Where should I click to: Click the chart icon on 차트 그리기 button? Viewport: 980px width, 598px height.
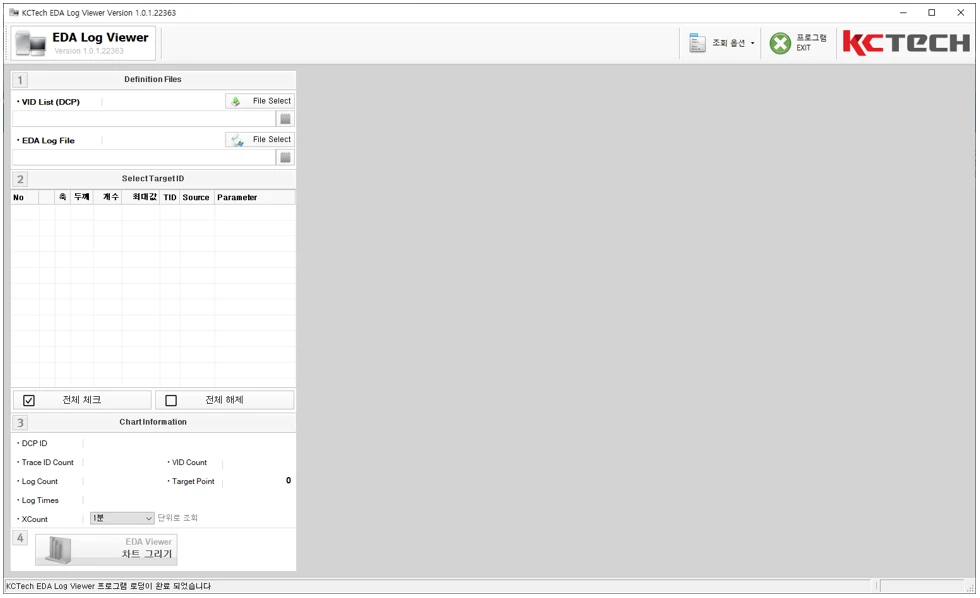tap(59, 549)
